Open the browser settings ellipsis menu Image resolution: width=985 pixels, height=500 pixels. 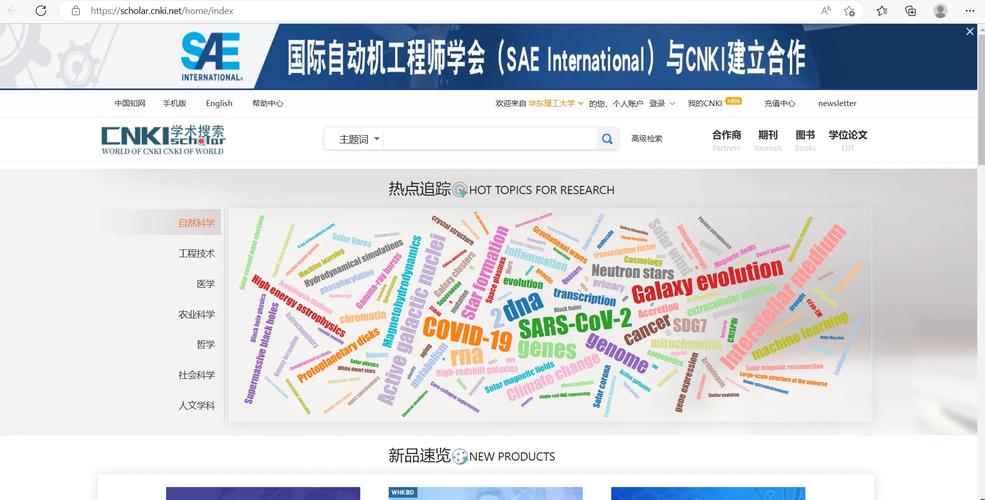[x=970, y=11]
